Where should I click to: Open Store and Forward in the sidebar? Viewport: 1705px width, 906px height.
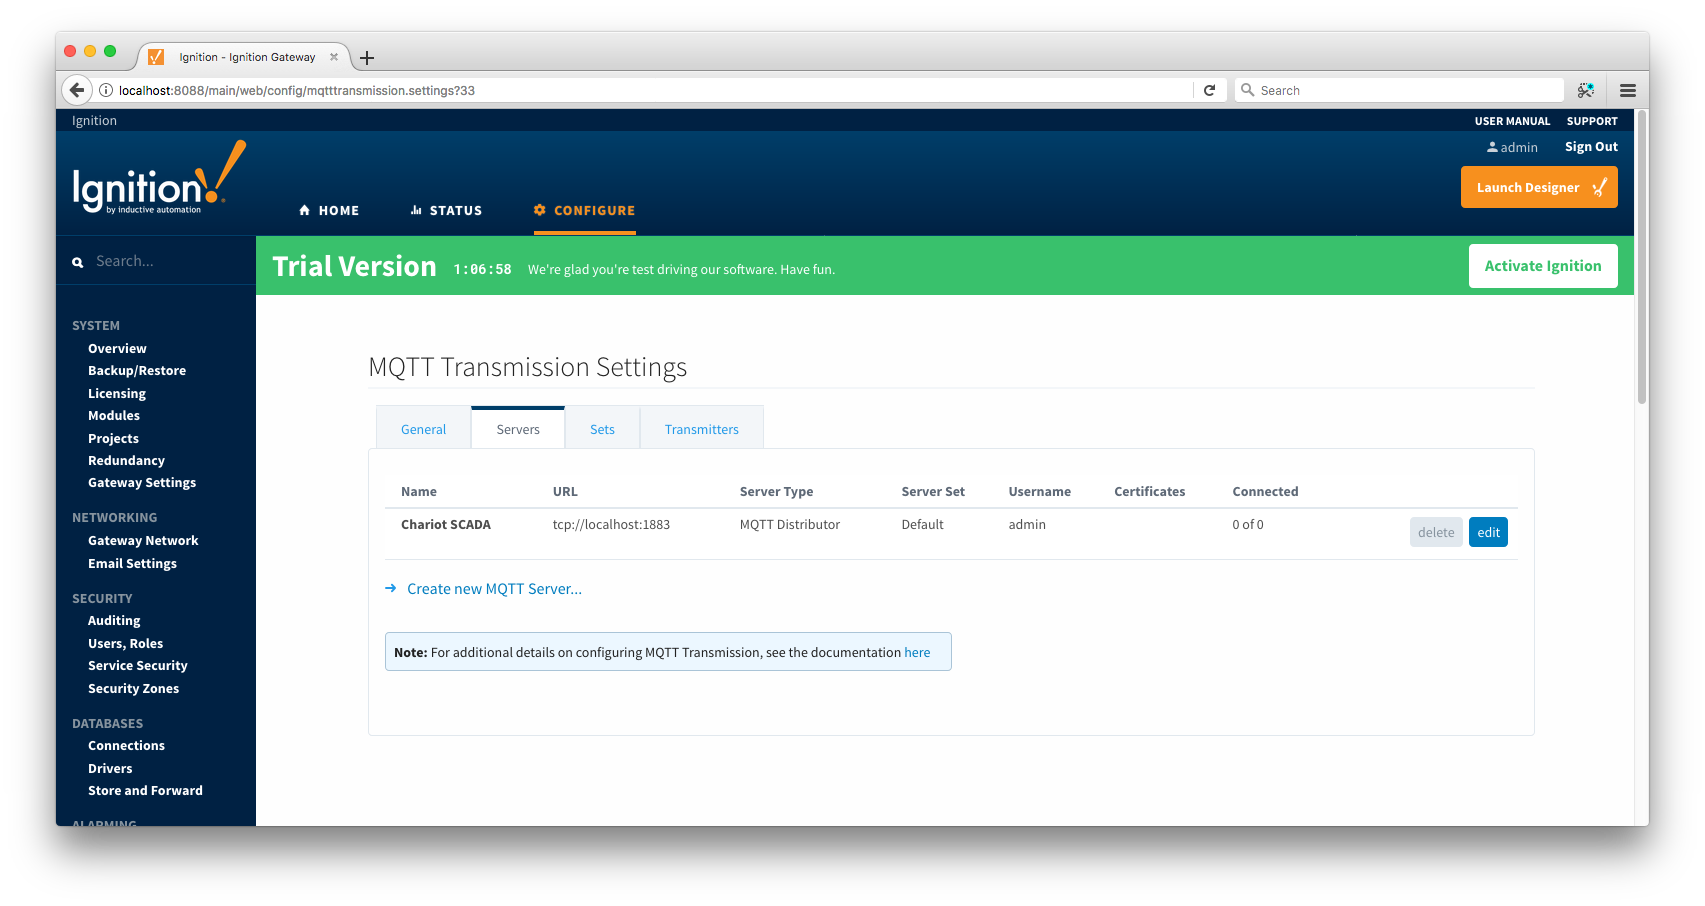pyautogui.click(x=145, y=790)
